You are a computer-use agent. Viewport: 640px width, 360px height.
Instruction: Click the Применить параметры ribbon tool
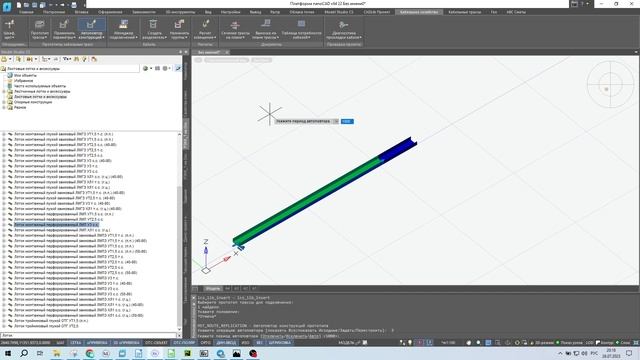64,29
